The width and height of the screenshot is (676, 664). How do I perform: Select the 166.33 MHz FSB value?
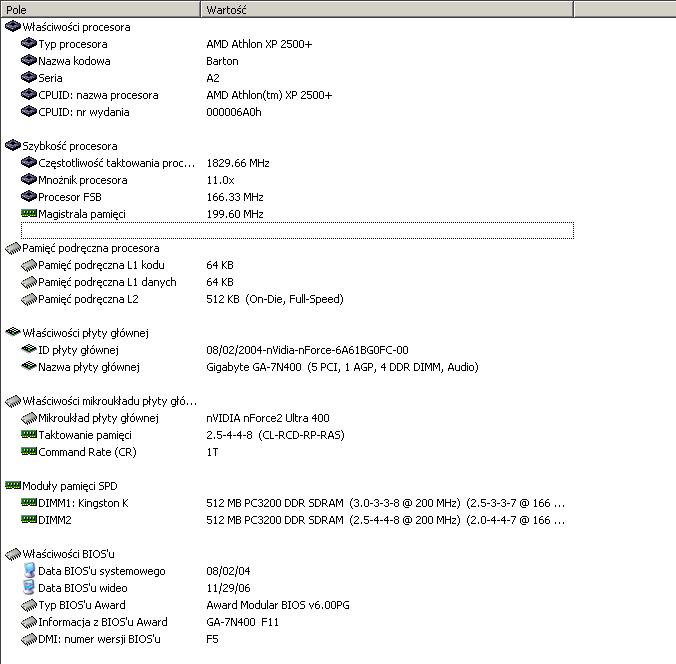pyautogui.click(x=235, y=197)
